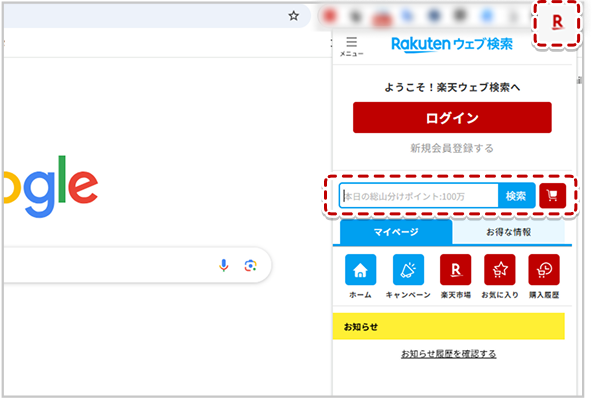Image resolution: width=592 pixels, height=398 pixels.
Task: Open the hamburger メニュー in Rakuten panel
Action: click(352, 46)
